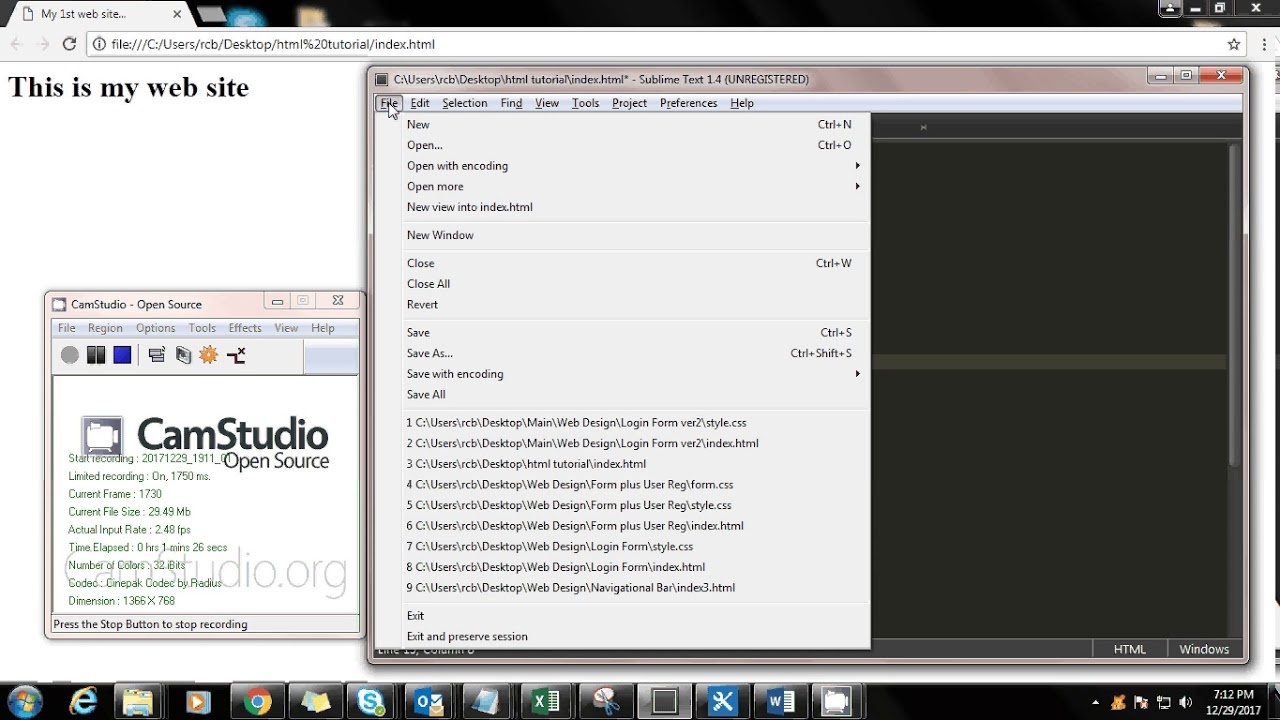Open Excel from the taskbar
Viewport: 1280px width, 720px height.
(x=547, y=702)
